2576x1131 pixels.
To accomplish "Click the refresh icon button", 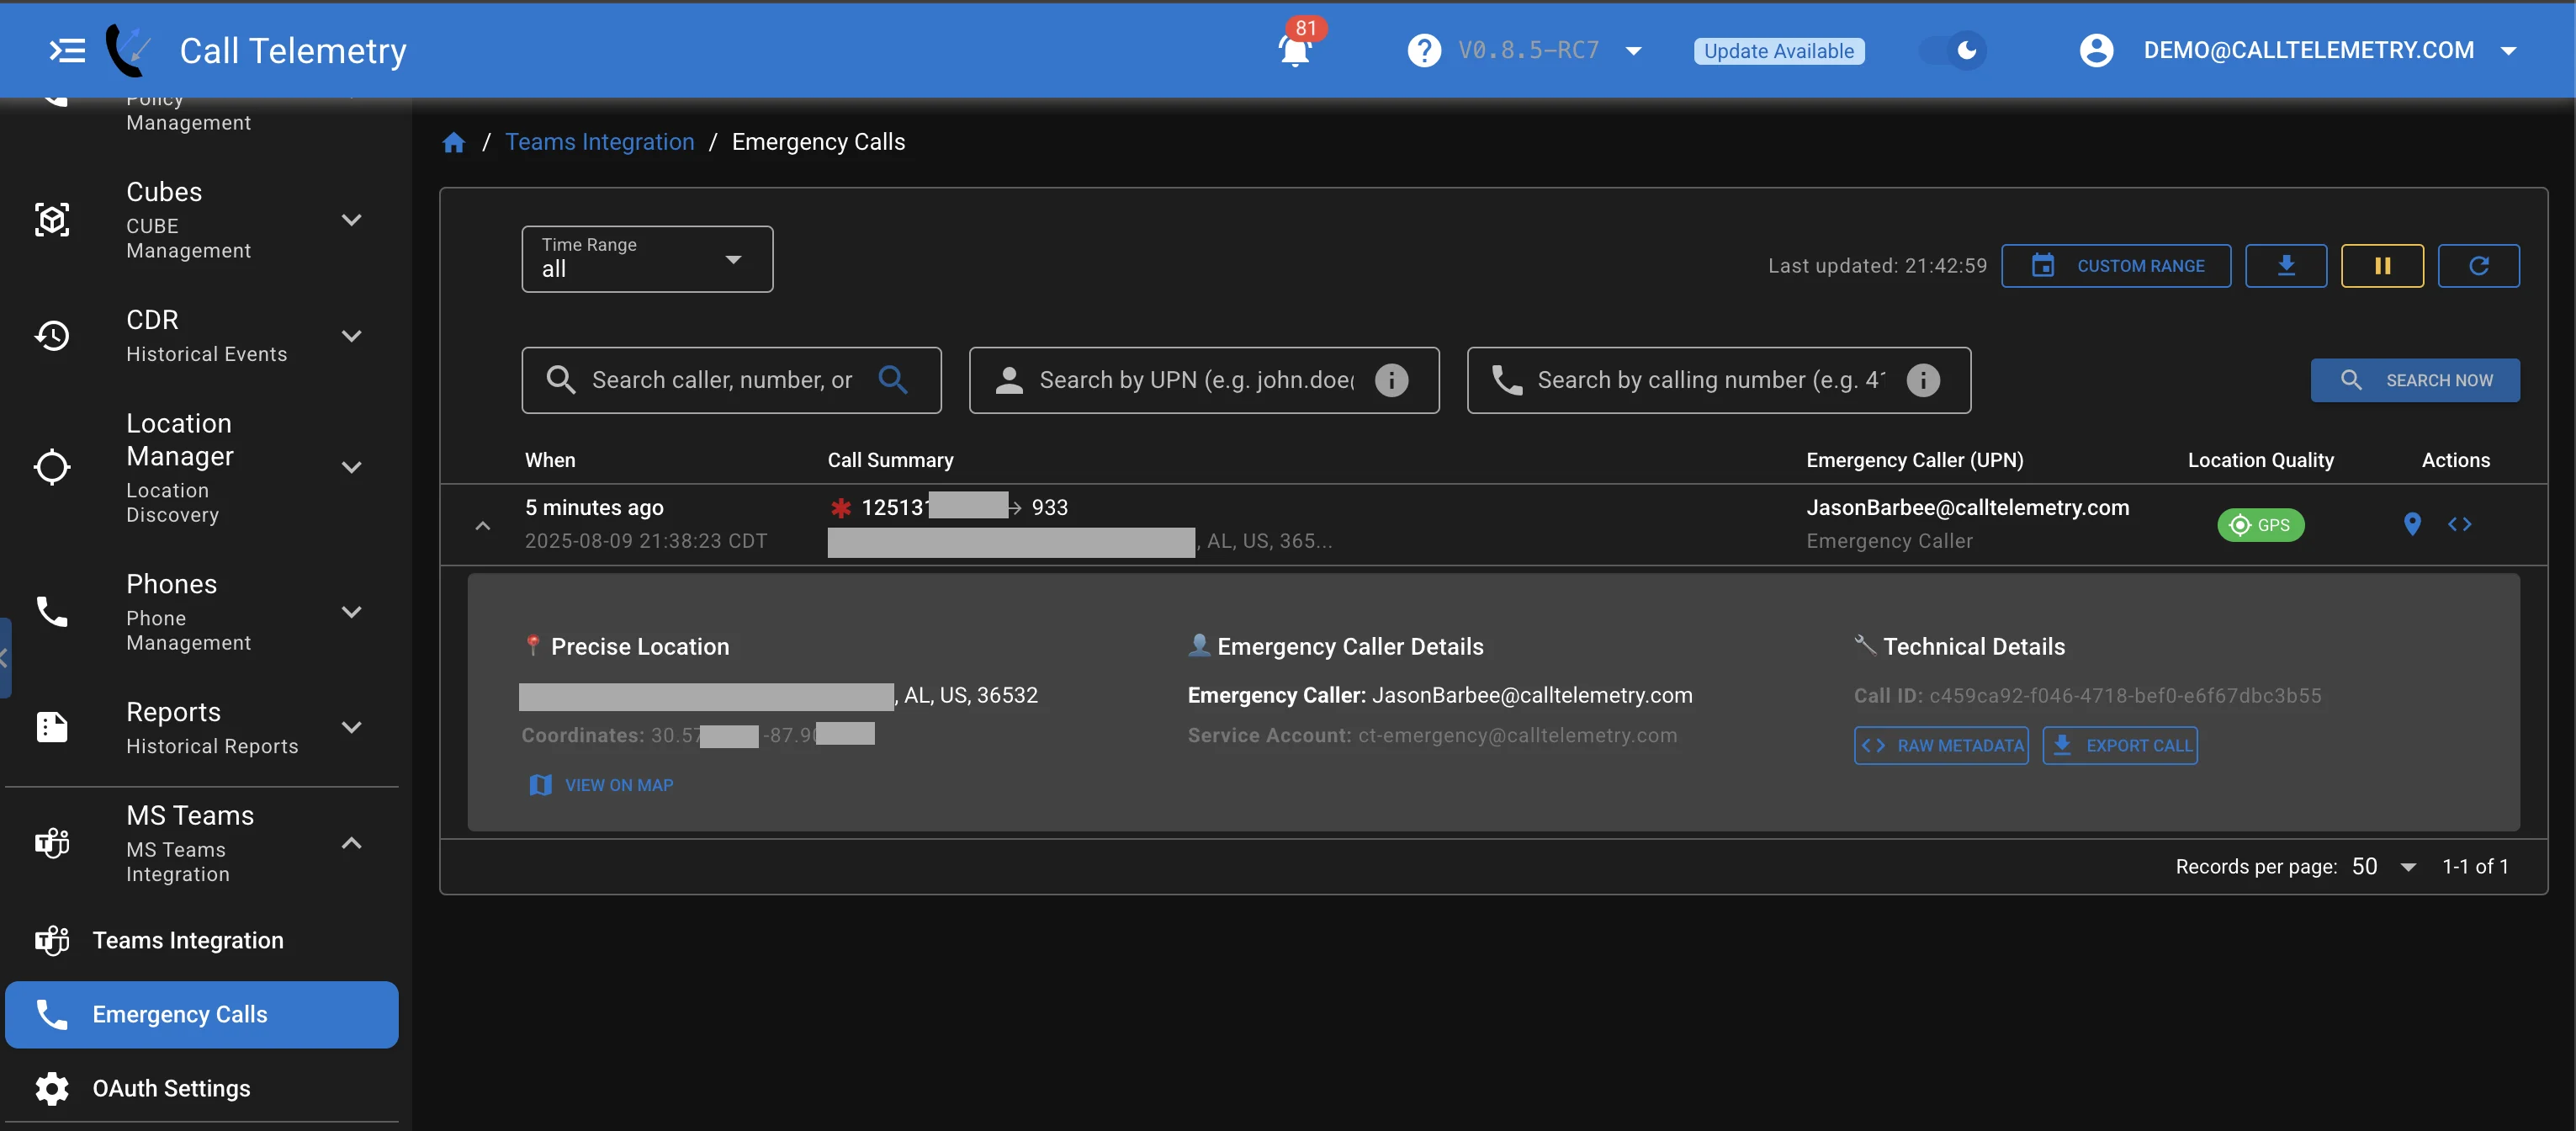I will 2478,266.
